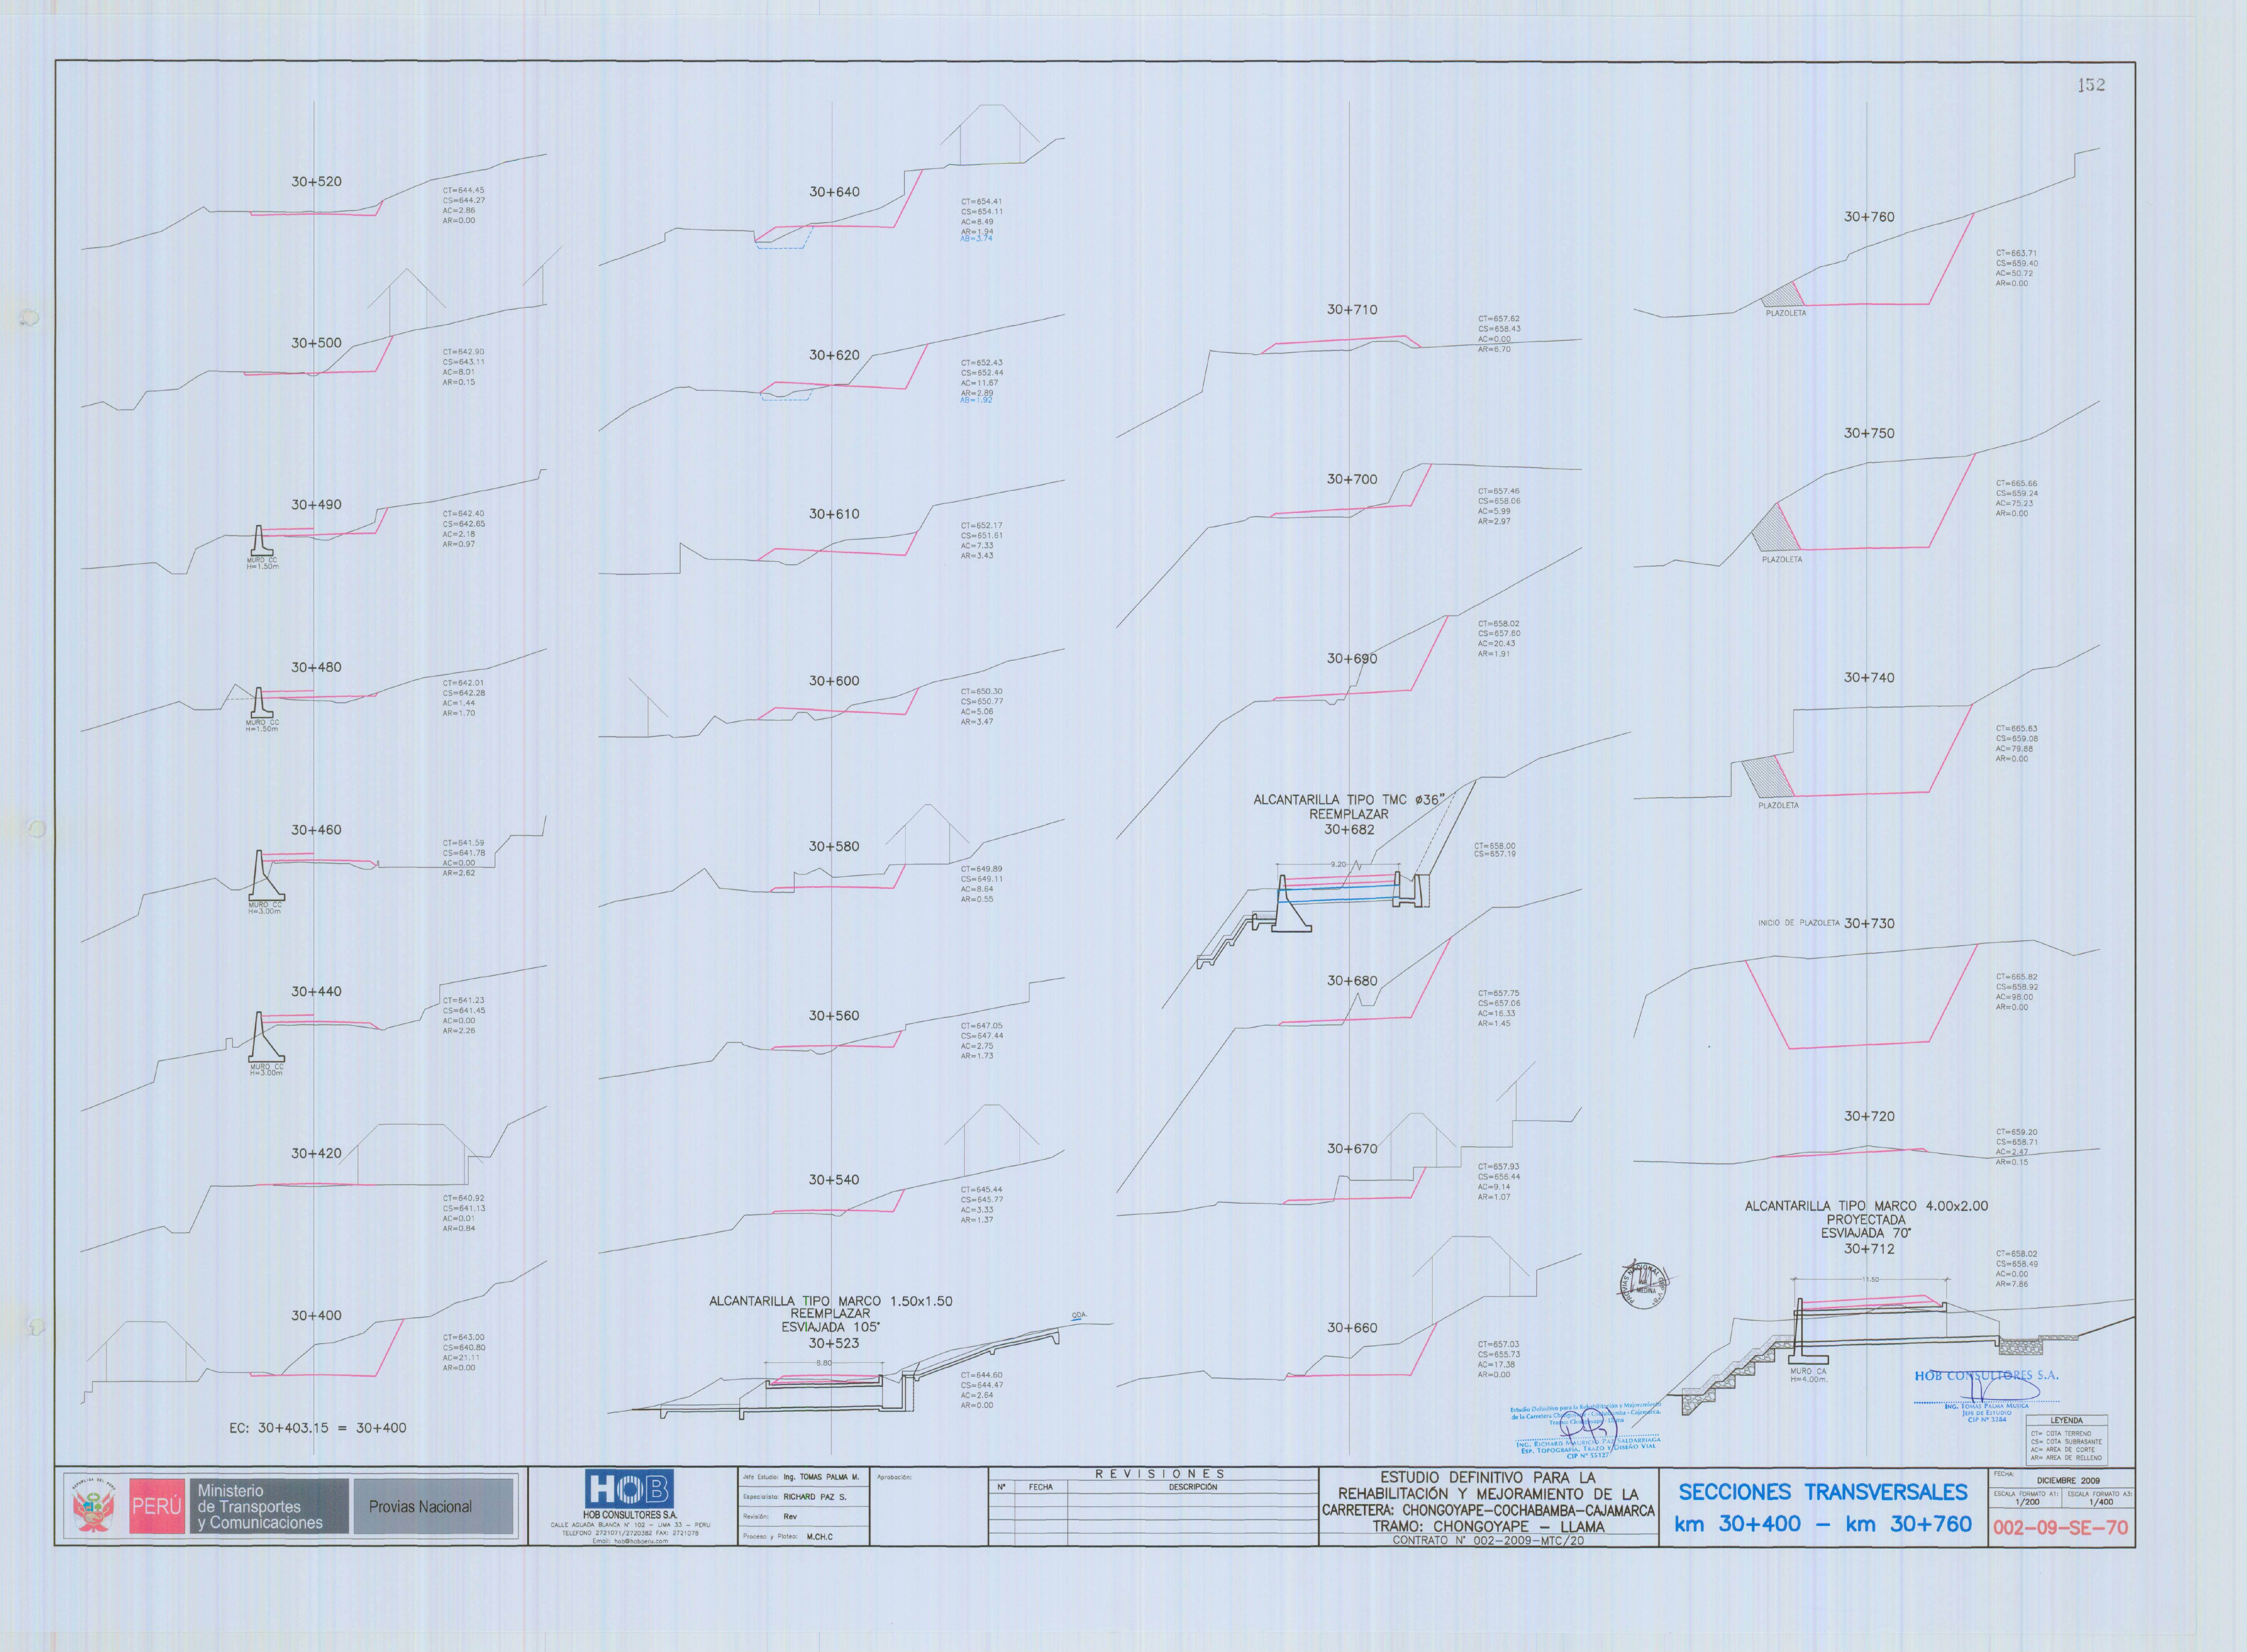Click section label 30+680
Viewport: 2247px width, 1652px height.
(1352, 981)
